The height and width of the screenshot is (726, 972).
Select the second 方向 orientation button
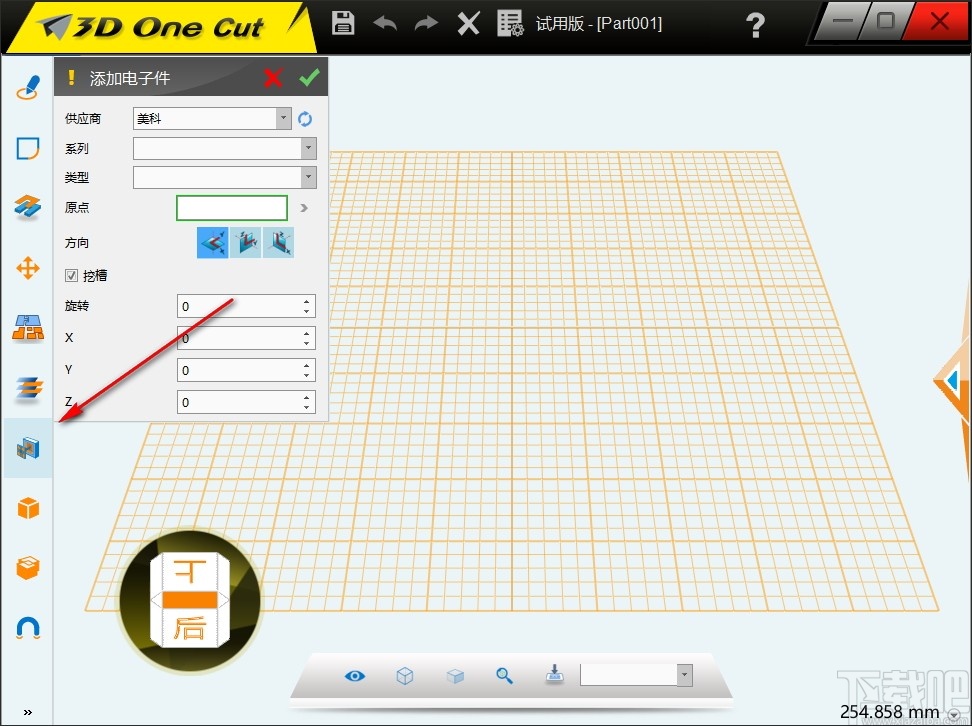245,242
